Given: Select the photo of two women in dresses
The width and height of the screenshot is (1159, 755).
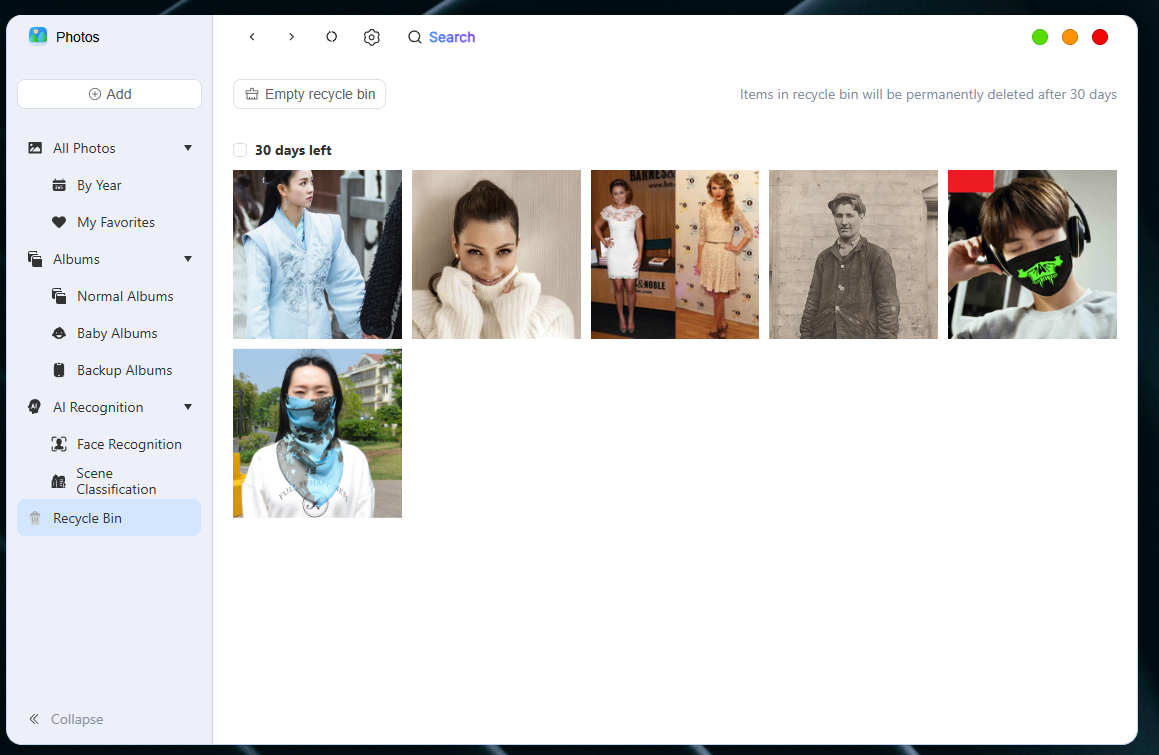Looking at the screenshot, I should click(675, 254).
